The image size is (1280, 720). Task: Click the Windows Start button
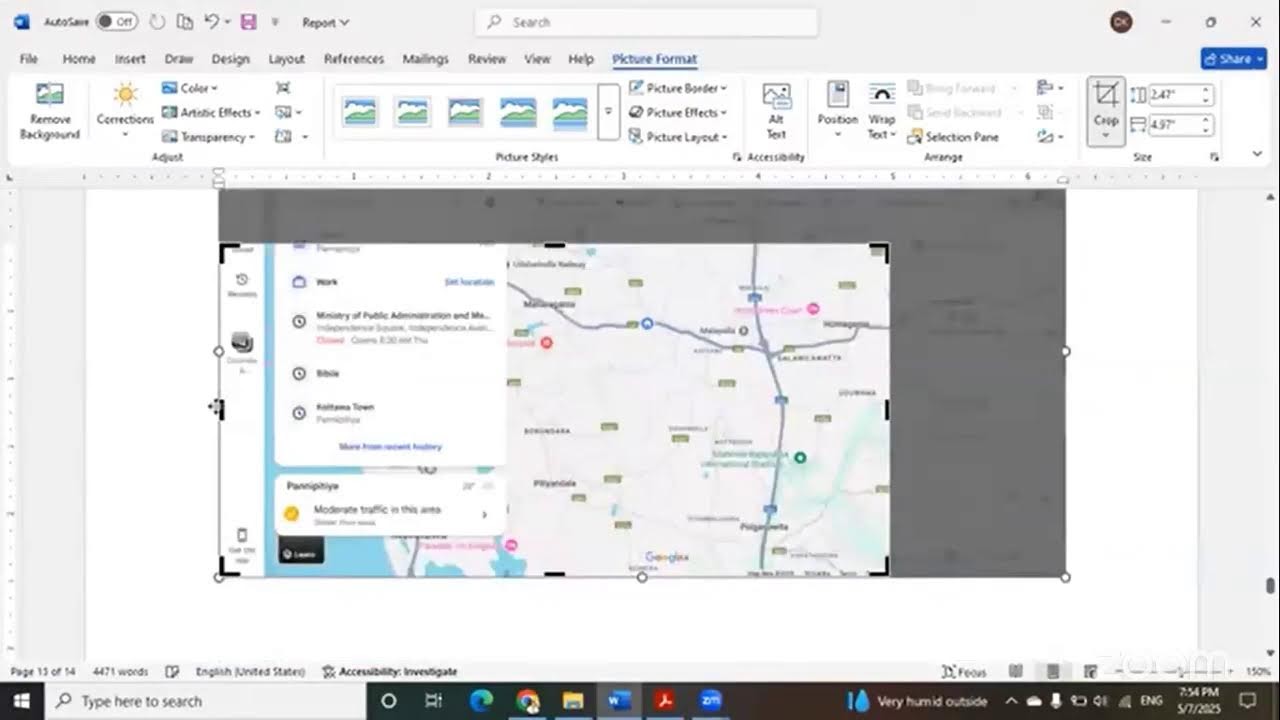pyautogui.click(x=22, y=701)
